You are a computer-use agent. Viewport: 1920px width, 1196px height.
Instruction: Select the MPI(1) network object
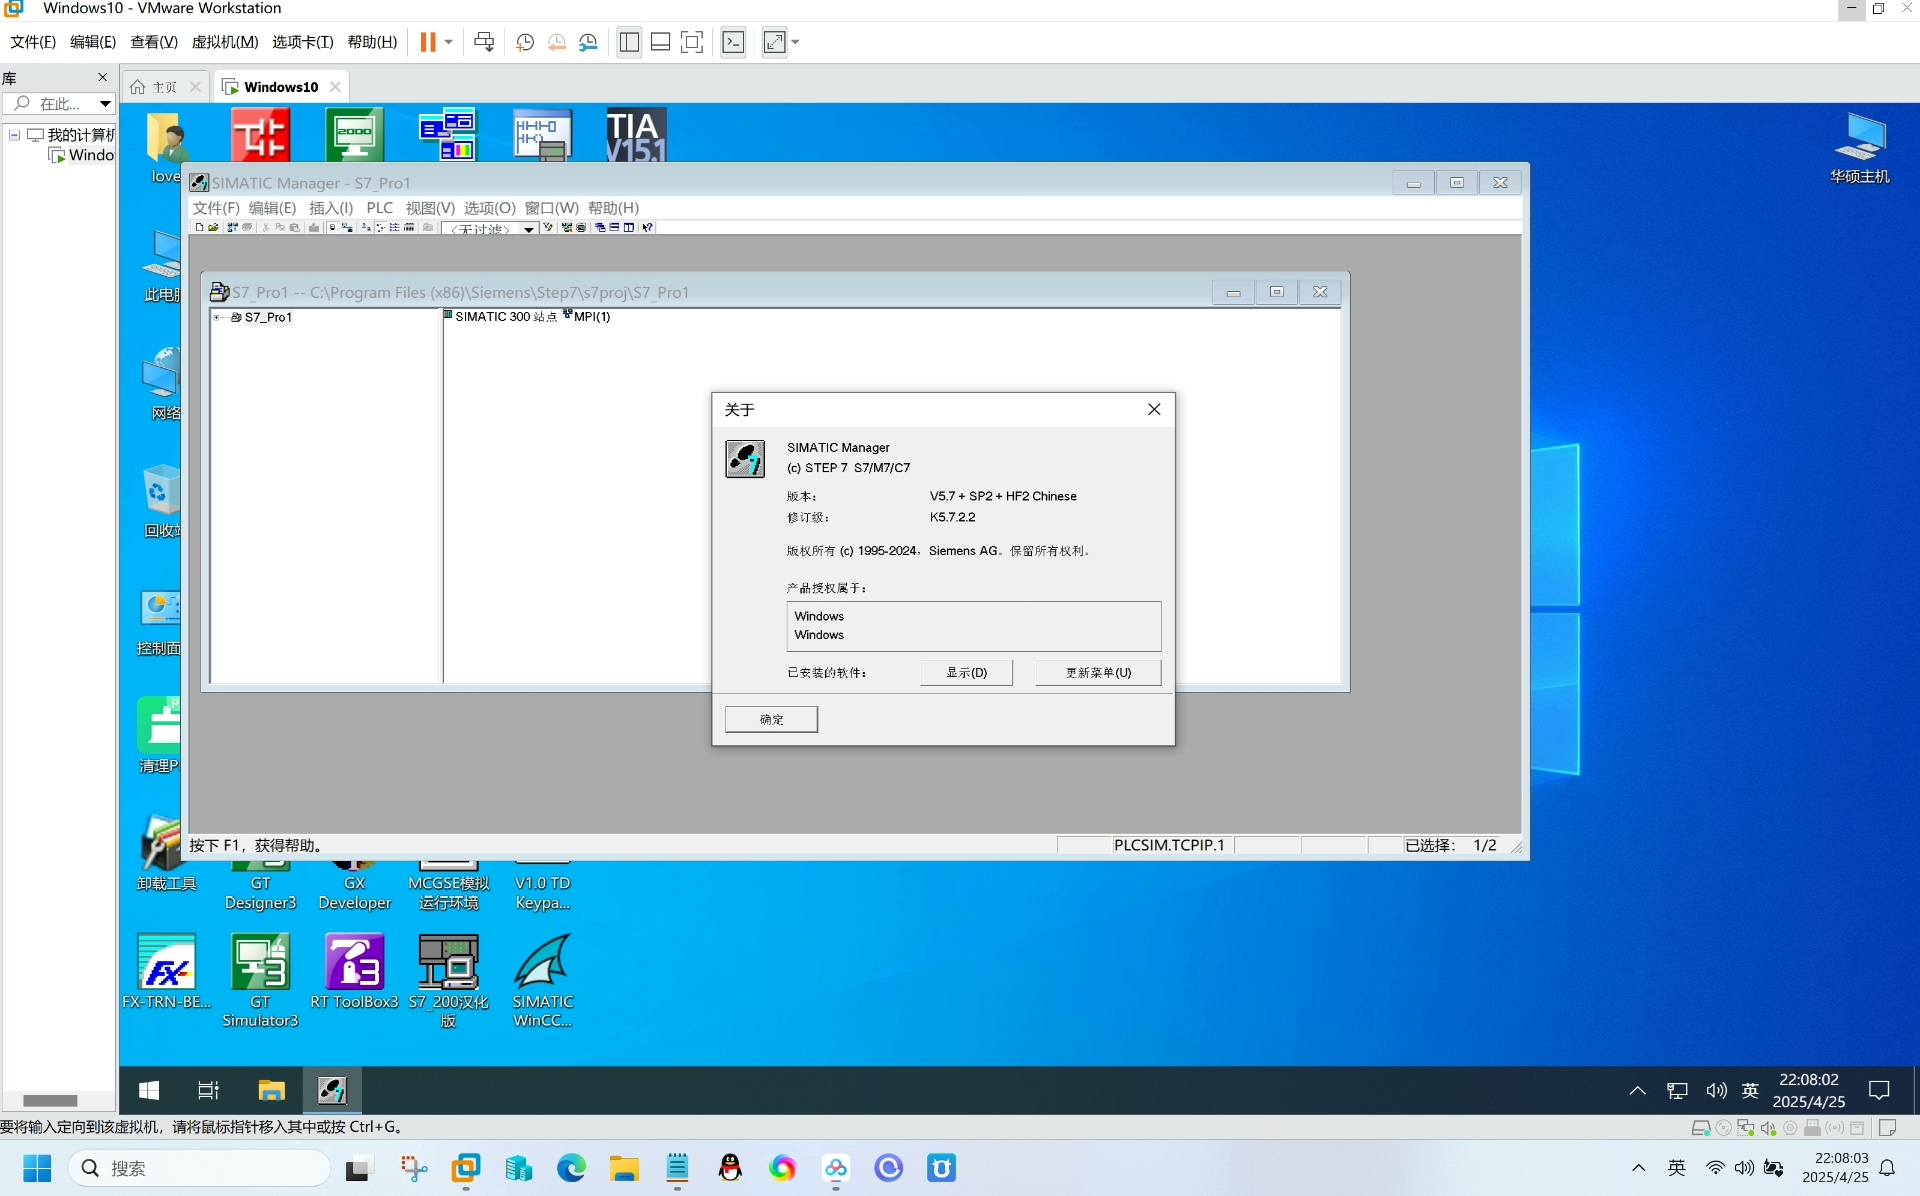click(x=587, y=317)
